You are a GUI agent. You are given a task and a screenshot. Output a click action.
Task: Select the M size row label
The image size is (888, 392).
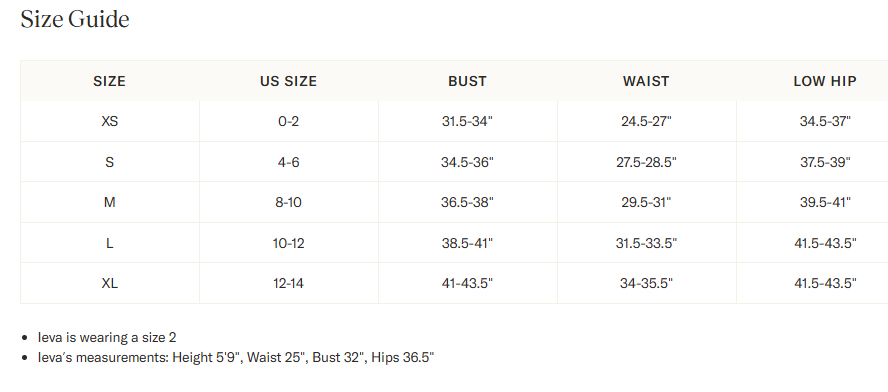coord(109,202)
